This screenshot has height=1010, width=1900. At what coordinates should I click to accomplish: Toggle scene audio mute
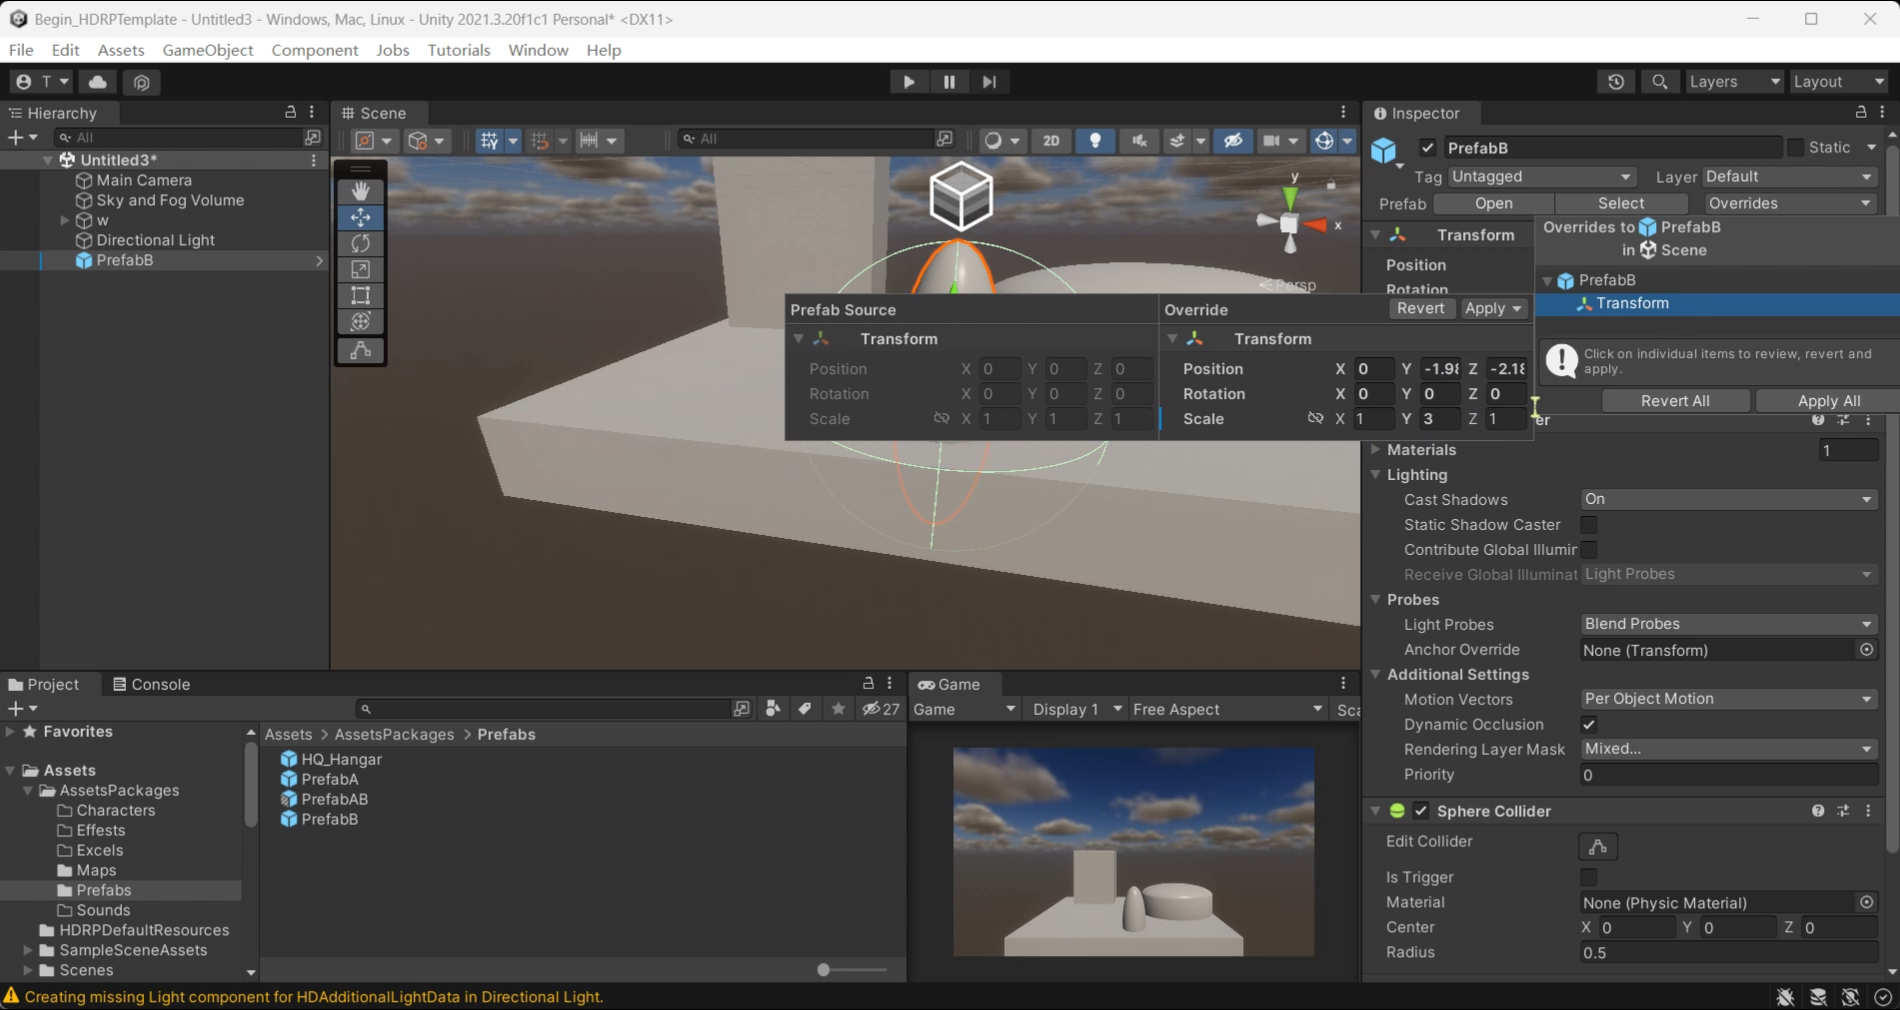(x=1139, y=141)
